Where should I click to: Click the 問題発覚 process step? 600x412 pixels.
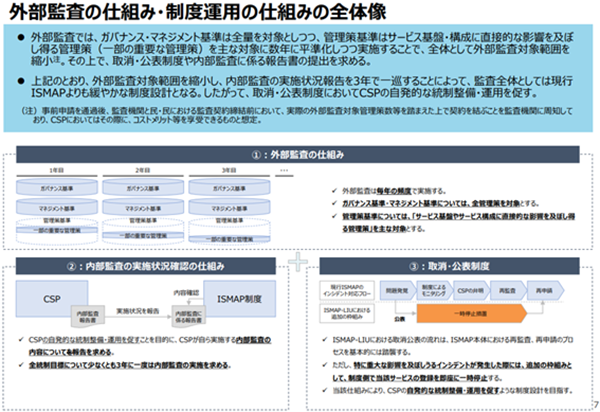398,291
